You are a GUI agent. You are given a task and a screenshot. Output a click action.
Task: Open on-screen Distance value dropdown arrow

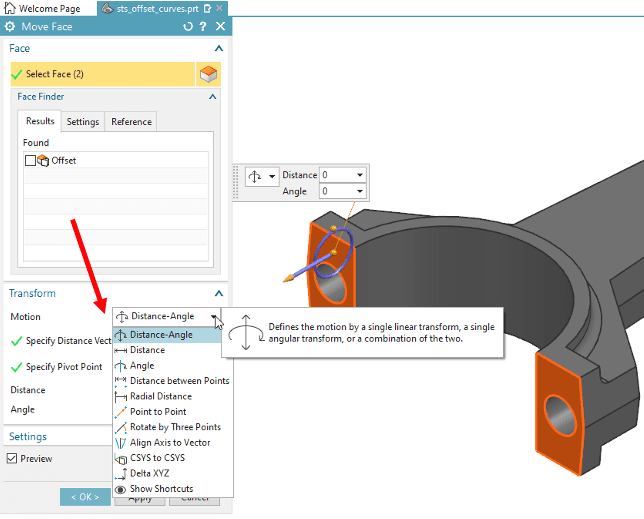tap(360, 175)
